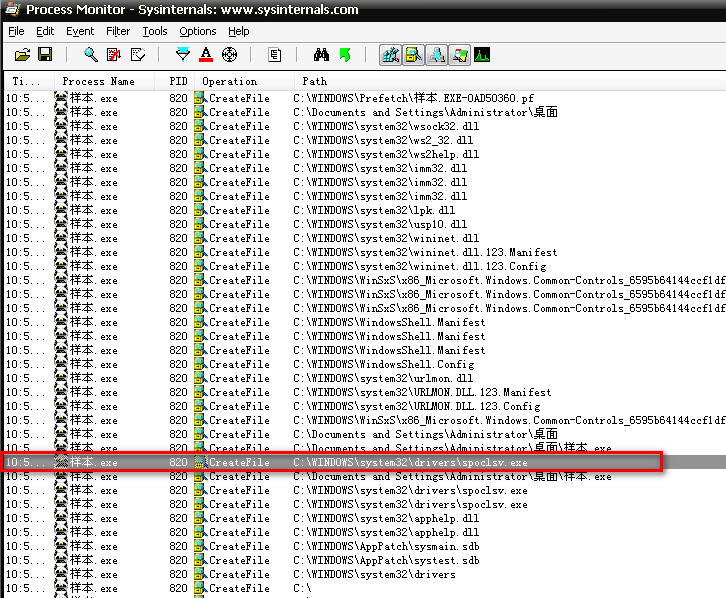The image size is (726, 598).
Task: Toggle Autoscroll in the toolbar
Action: click(x=113, y=55)
